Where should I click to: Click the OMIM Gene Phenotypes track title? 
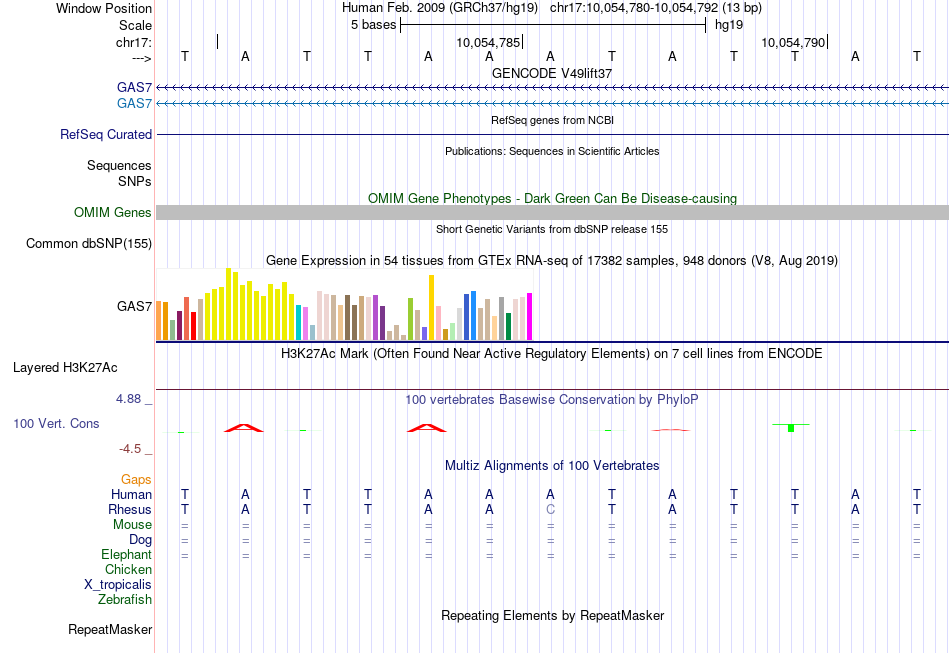[552, 199]
